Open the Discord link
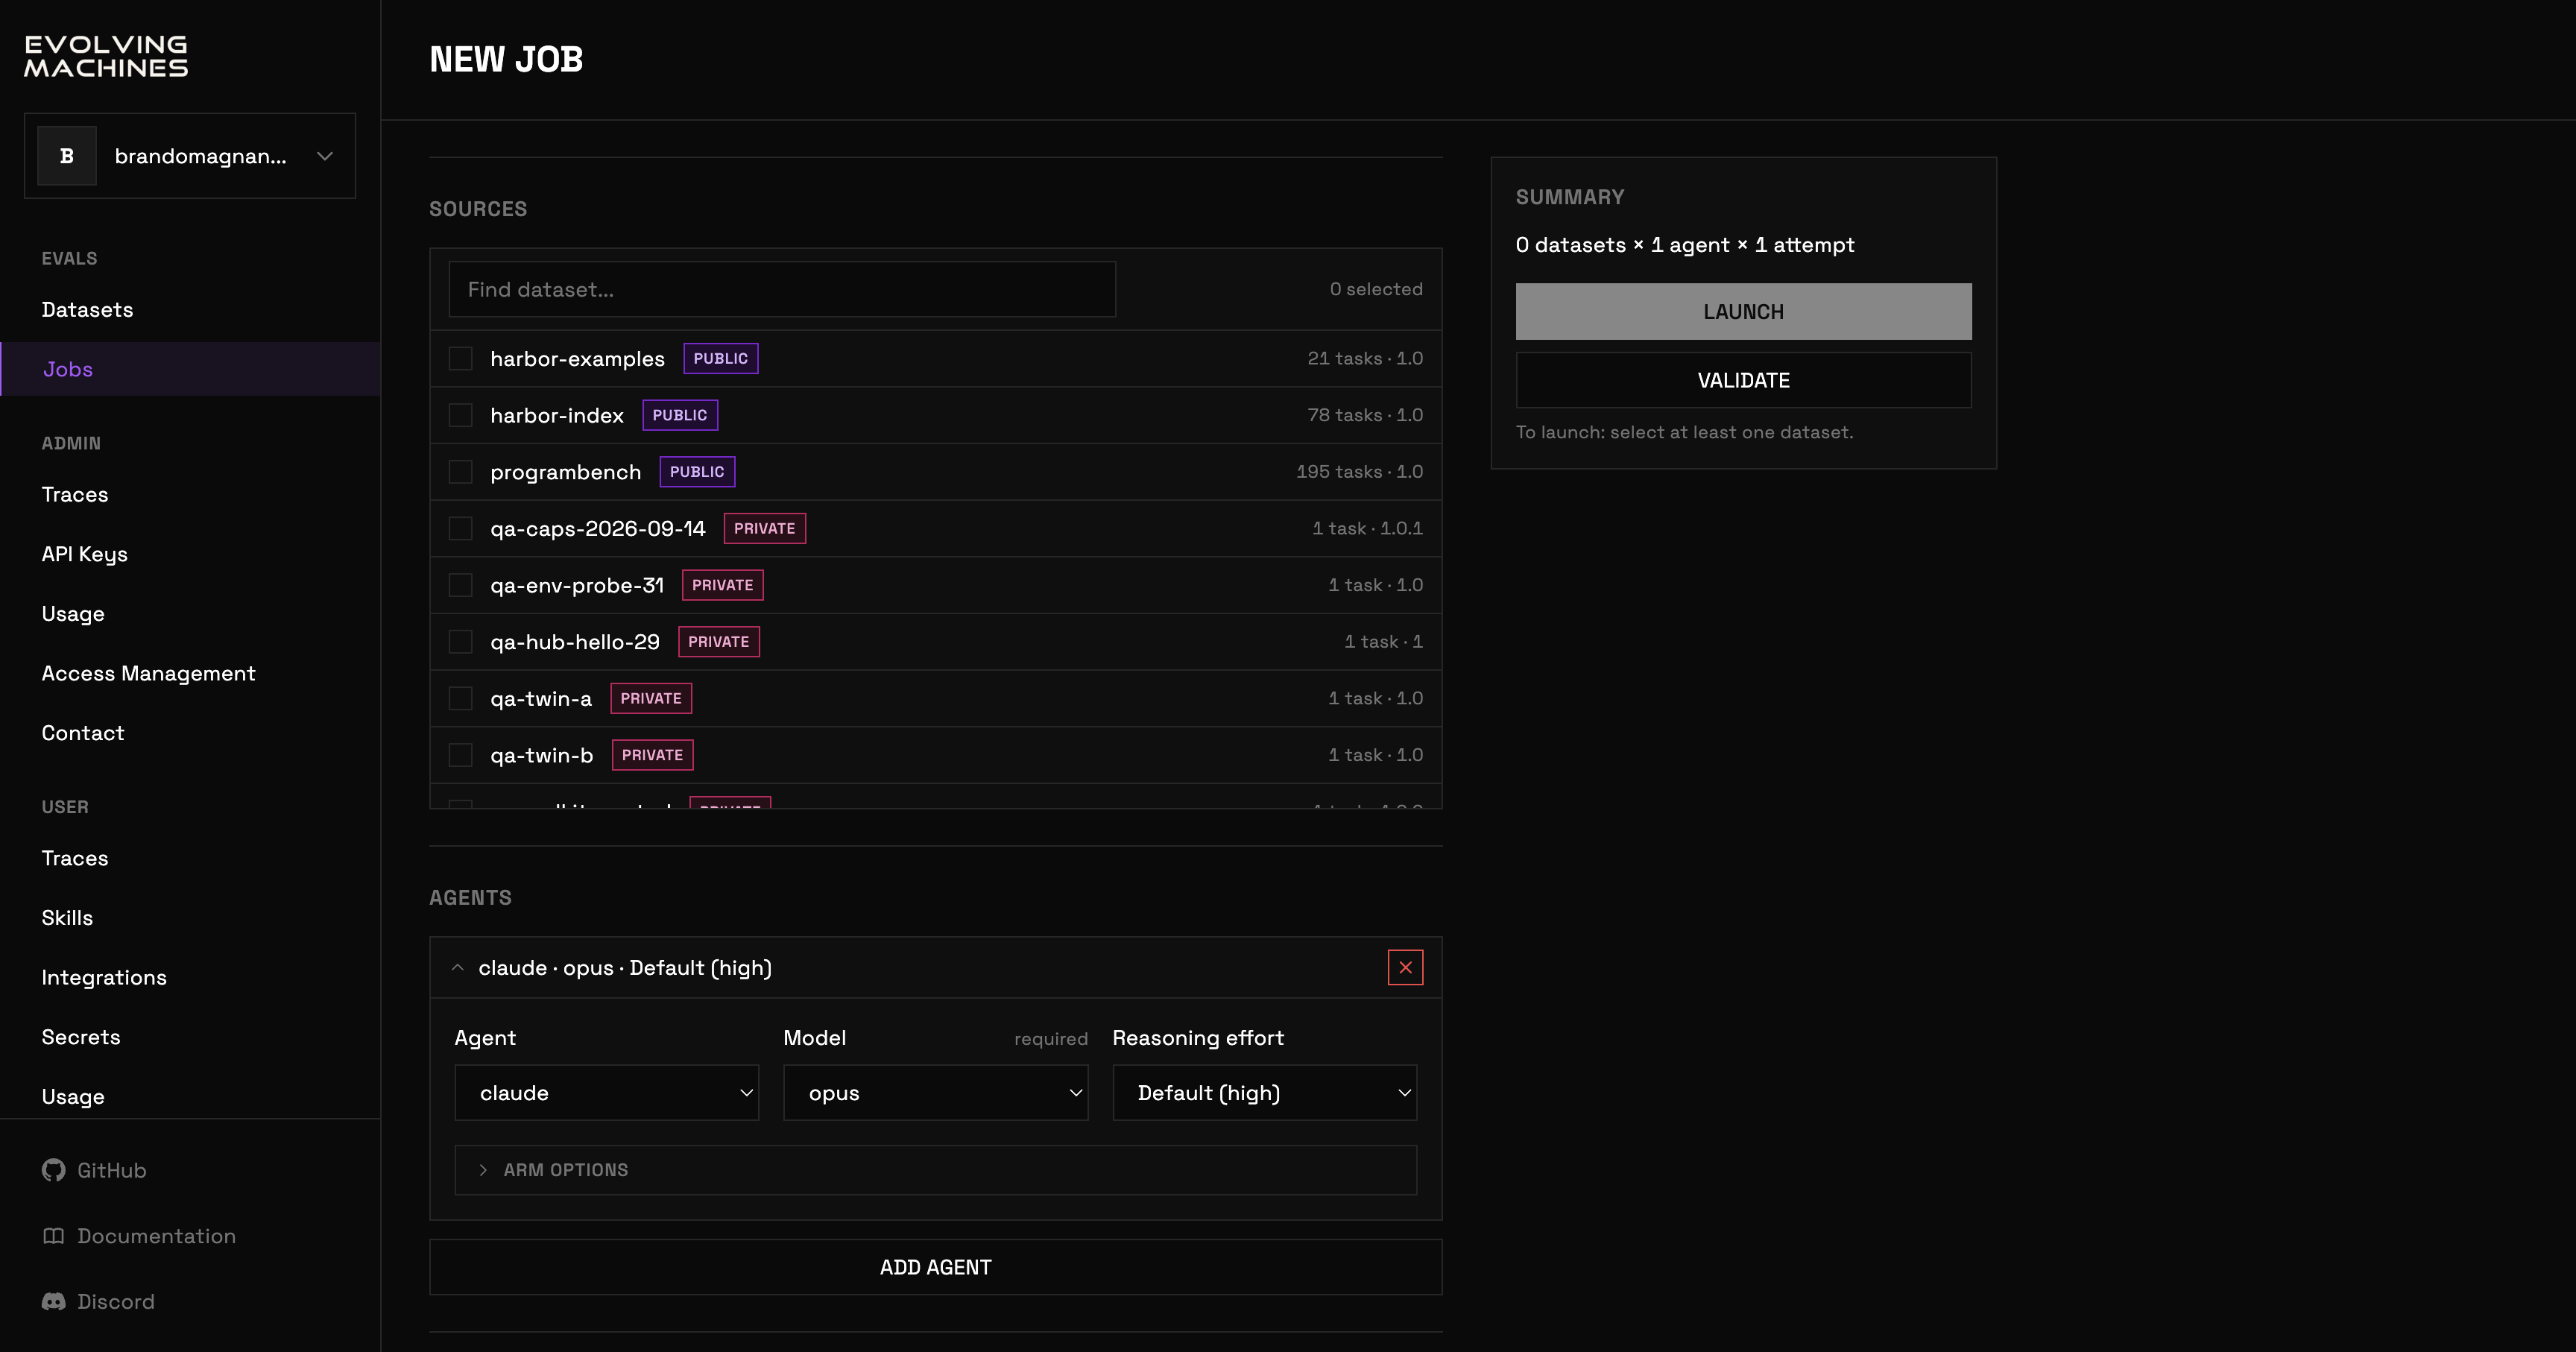 pyautogui.click(x=98, y=1301)
